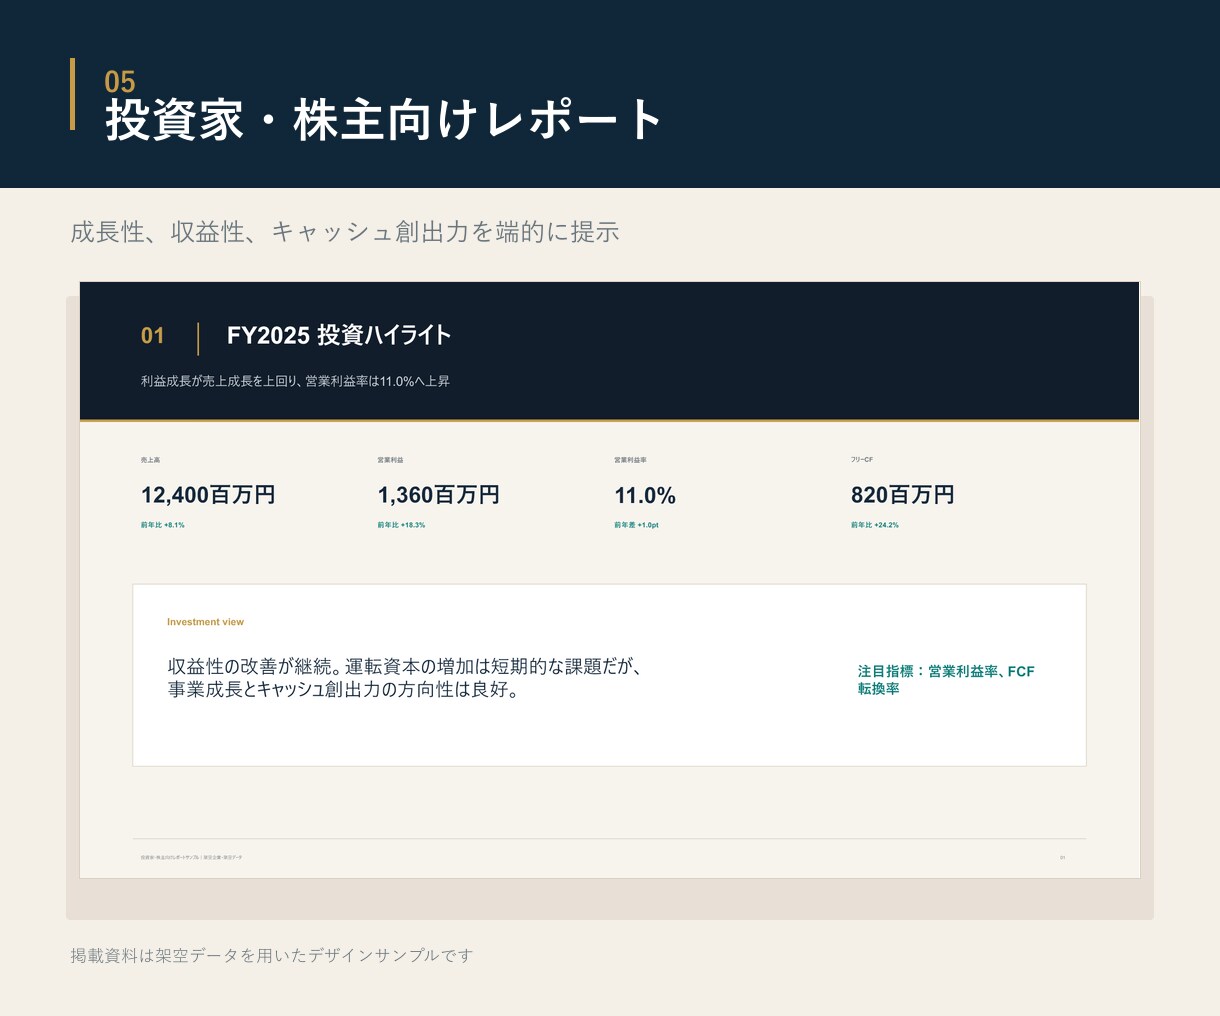This screenshot has height=1016, width=1220.
Task: Click the small page number in the slide footer
Action: (1063, 857)
